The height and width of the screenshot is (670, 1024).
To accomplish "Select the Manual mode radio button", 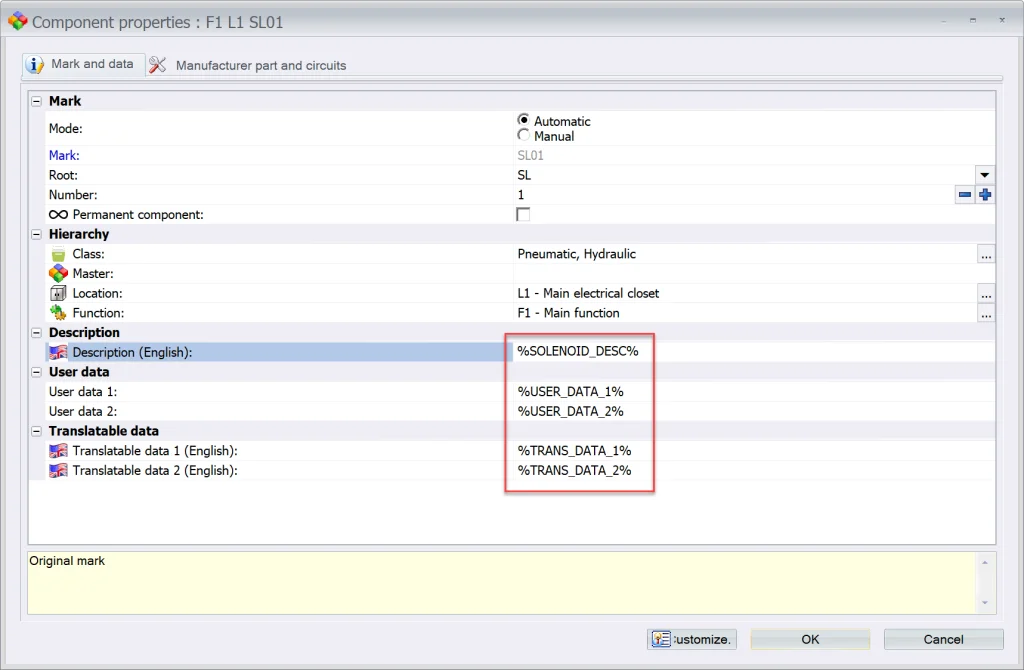I will 523,136.
